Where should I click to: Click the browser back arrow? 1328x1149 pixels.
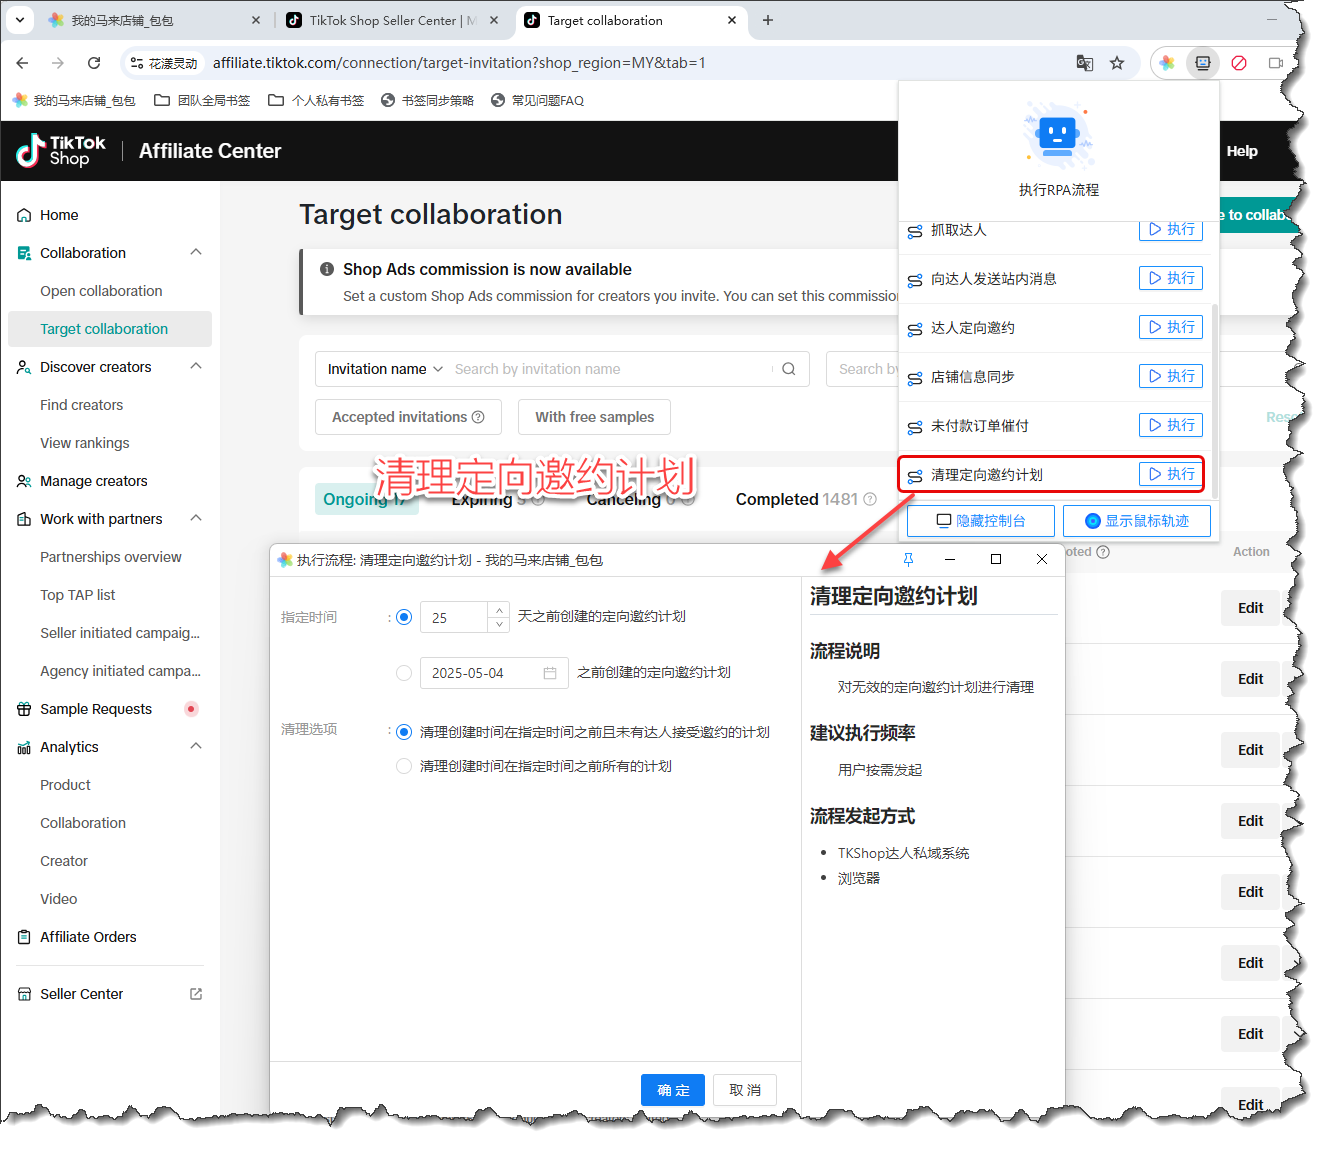[x=22, y=63]
